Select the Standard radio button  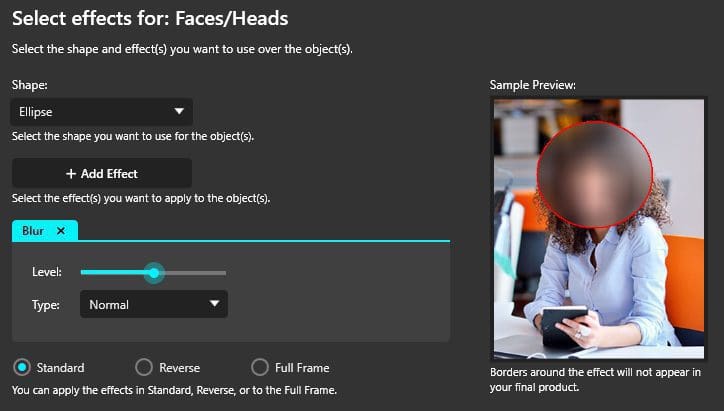pos(22,368)
